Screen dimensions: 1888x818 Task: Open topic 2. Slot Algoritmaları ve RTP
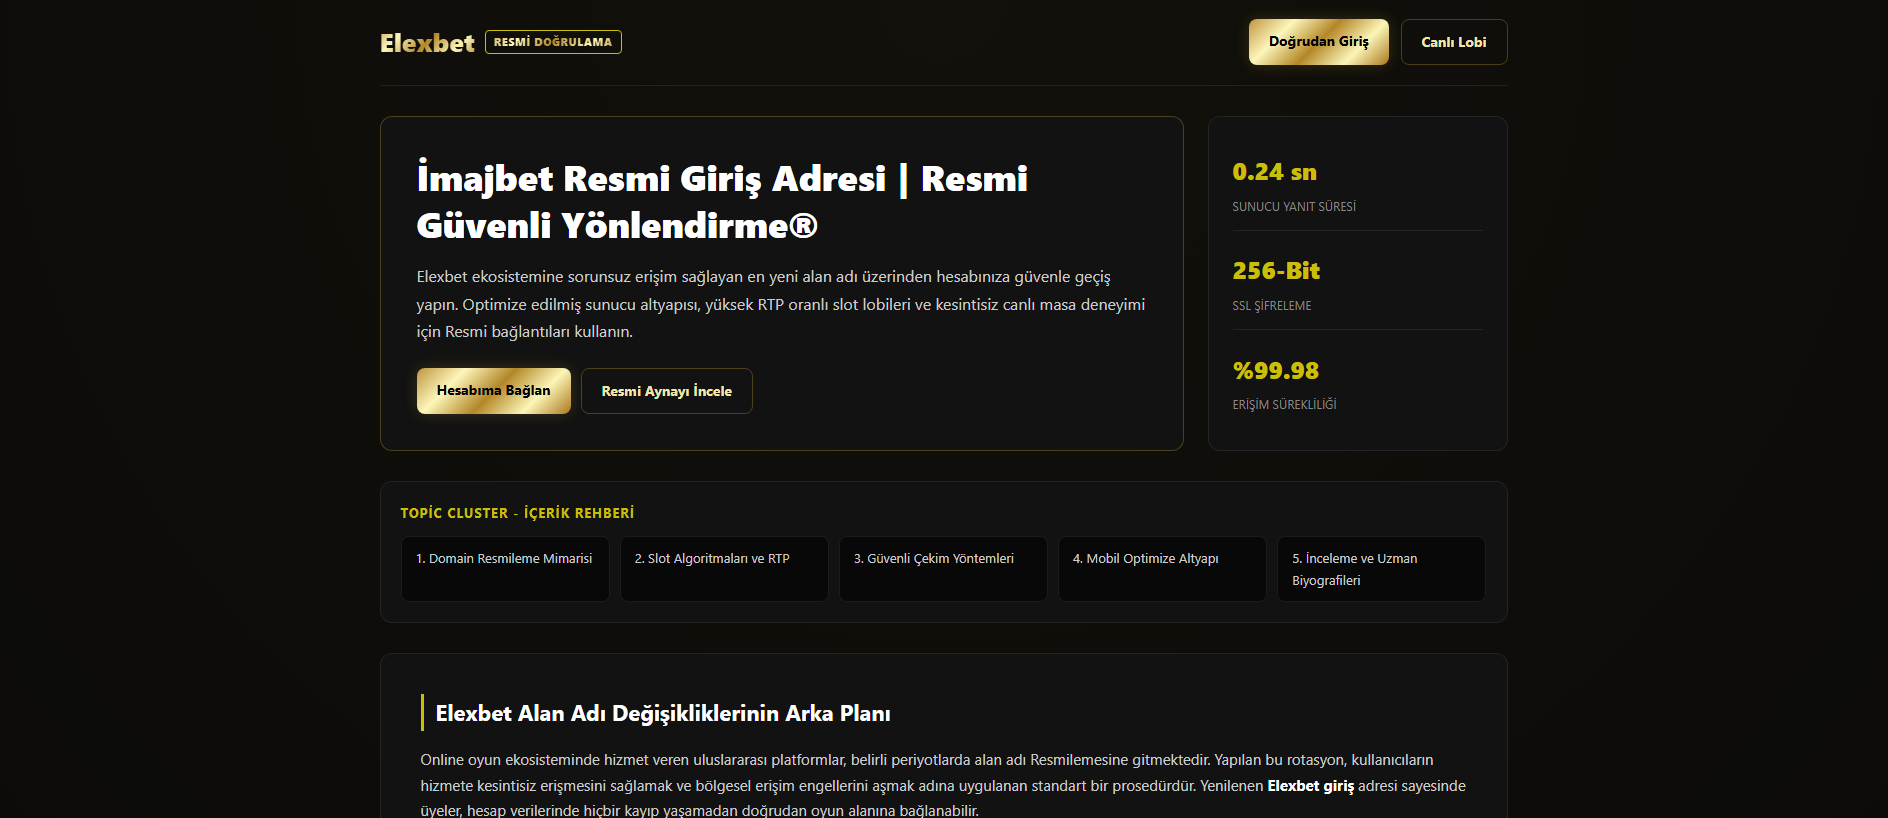(x=724, y=569)
